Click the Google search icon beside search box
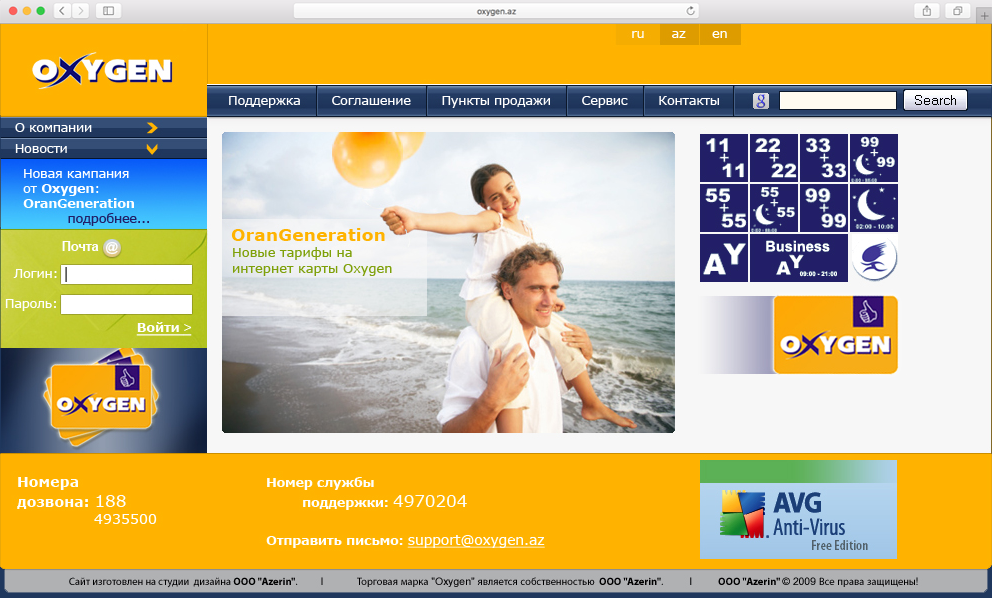The image size is (992, 598). 760,101
